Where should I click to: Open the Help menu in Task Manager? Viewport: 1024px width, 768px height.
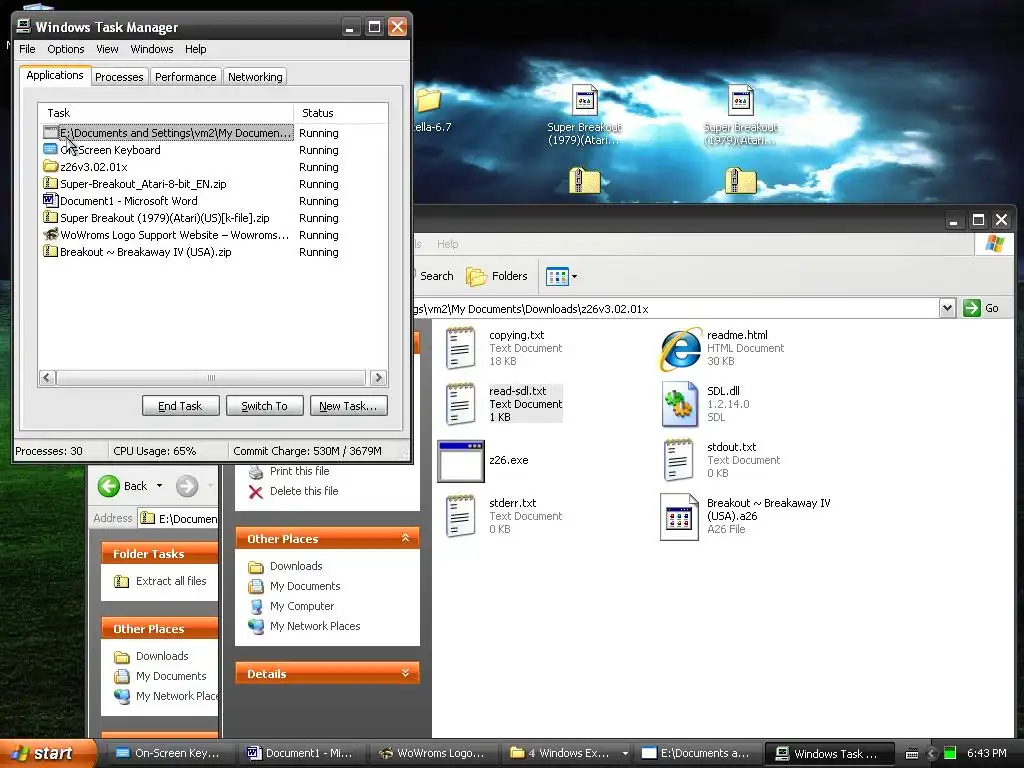(195, 49)
